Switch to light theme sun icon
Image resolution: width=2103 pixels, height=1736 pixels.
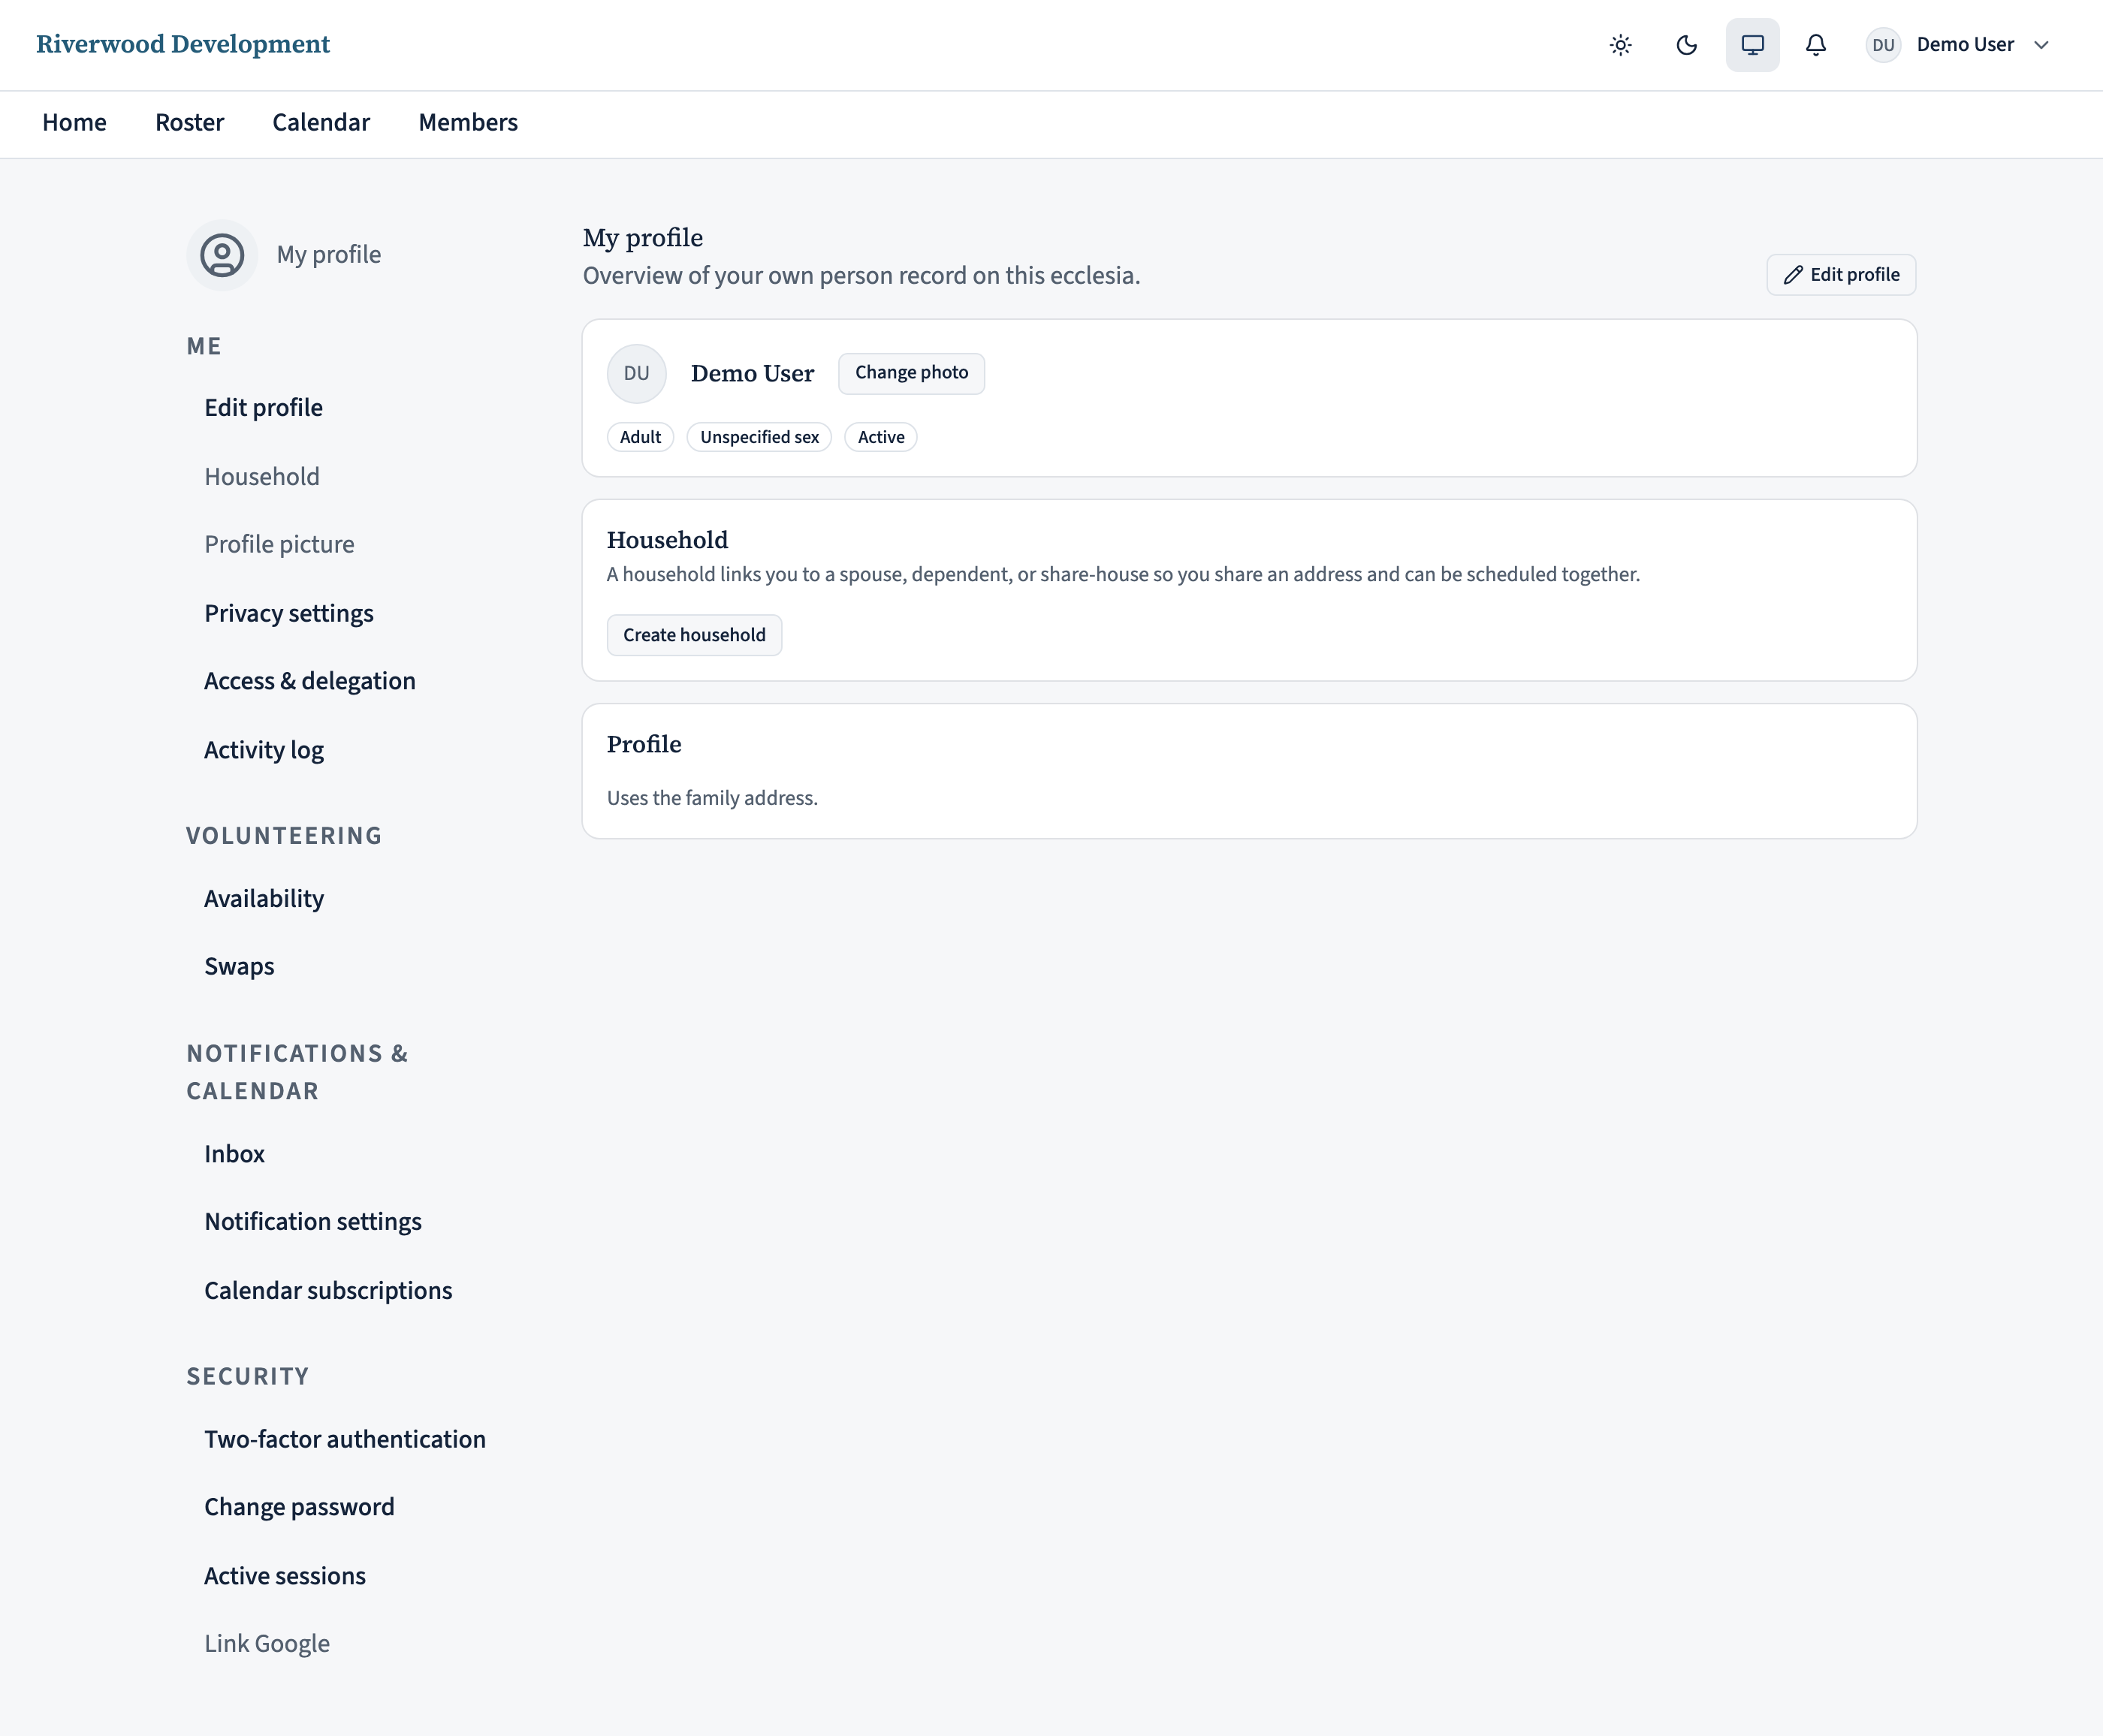(x=1621, y=45)
